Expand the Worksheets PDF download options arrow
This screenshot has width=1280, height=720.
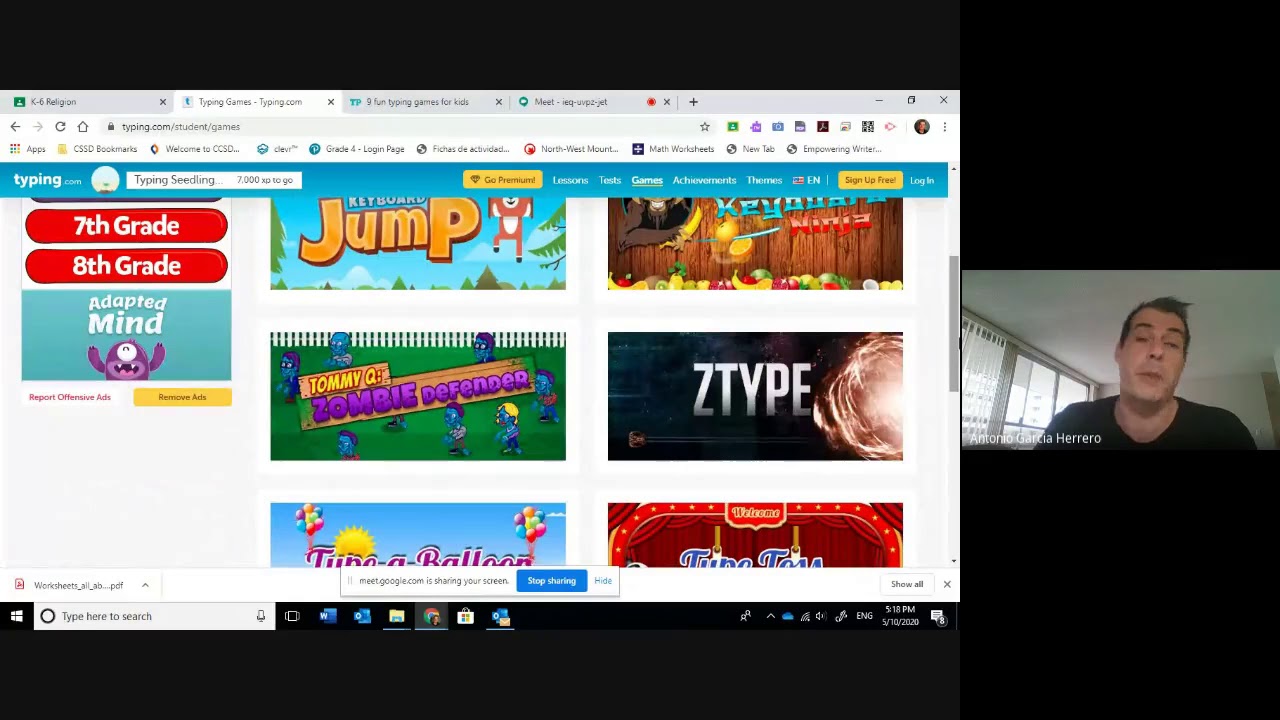[145, 585]
